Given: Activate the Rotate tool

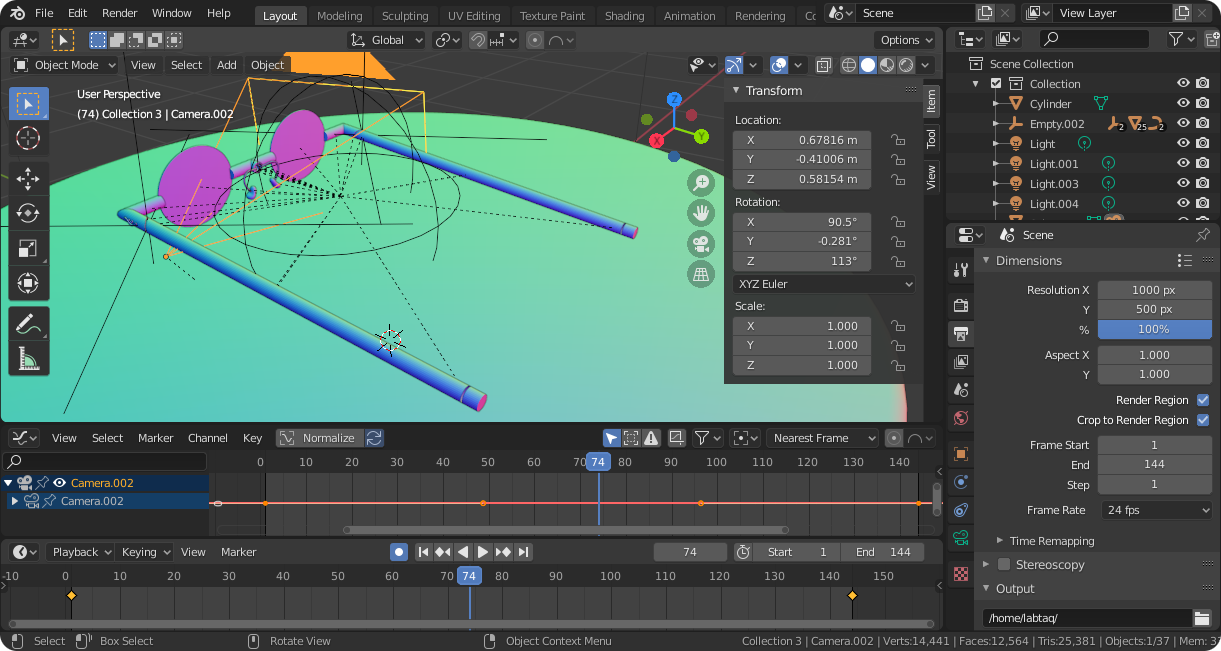Looking at the screenshot, I should coord(28,213).
